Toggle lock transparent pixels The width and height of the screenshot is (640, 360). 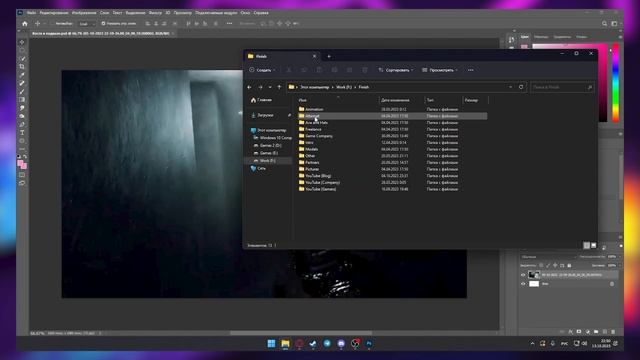[541, 265]
